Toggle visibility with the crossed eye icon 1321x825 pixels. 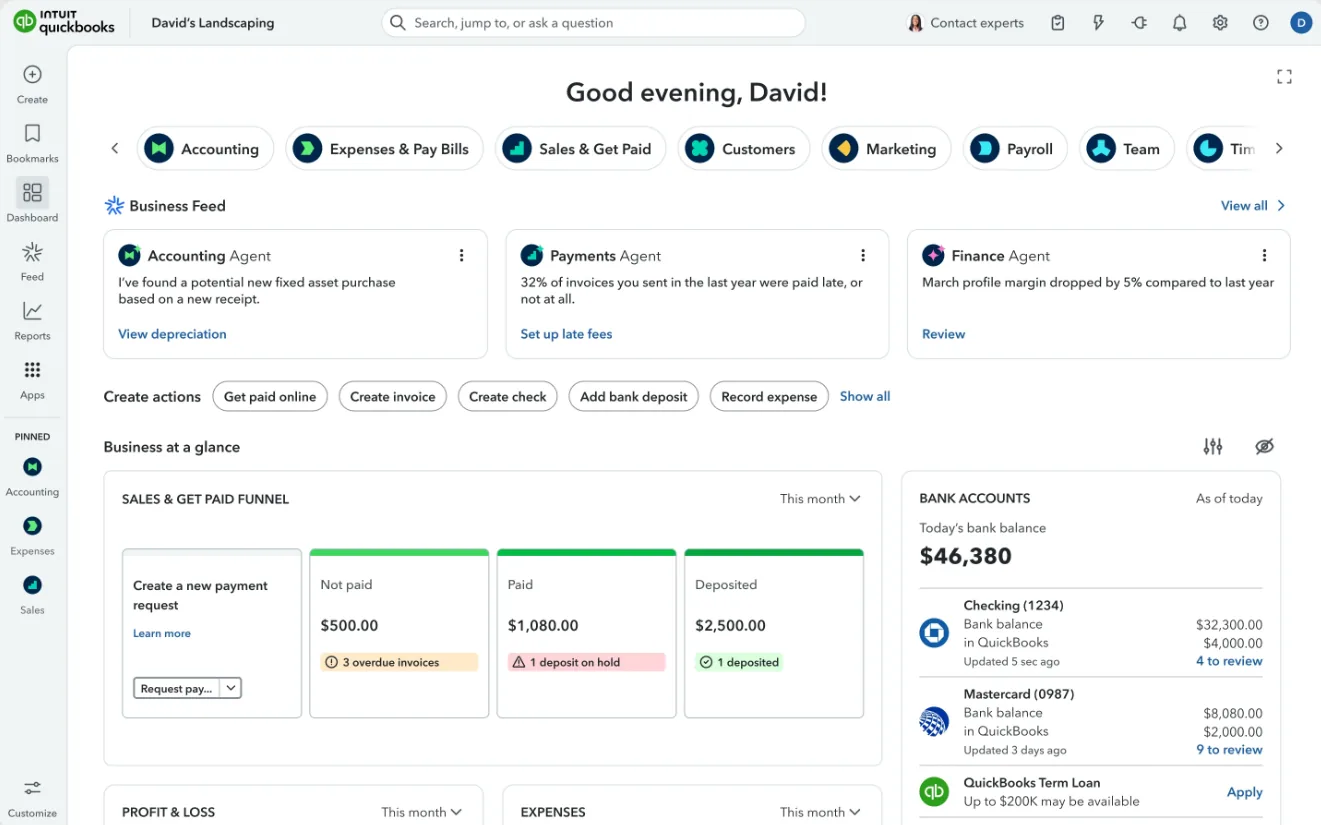tap(1265, 447)
